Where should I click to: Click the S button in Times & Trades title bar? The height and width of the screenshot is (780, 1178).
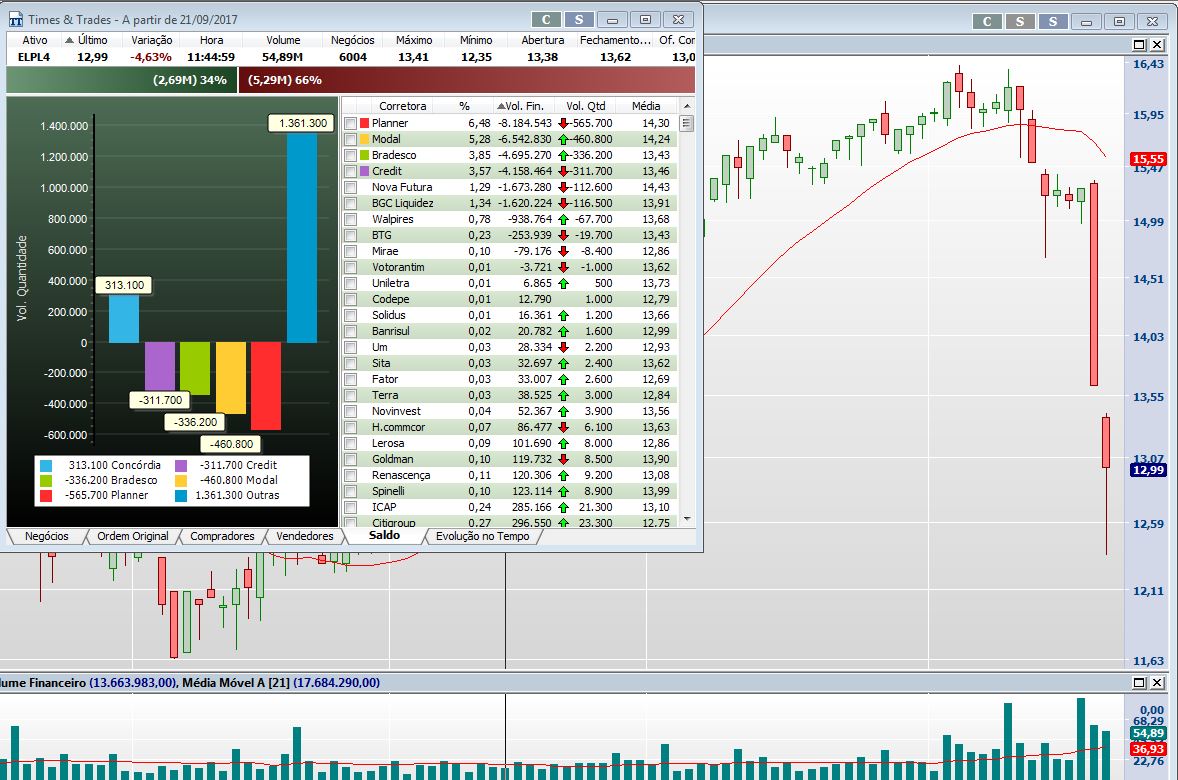579,19
